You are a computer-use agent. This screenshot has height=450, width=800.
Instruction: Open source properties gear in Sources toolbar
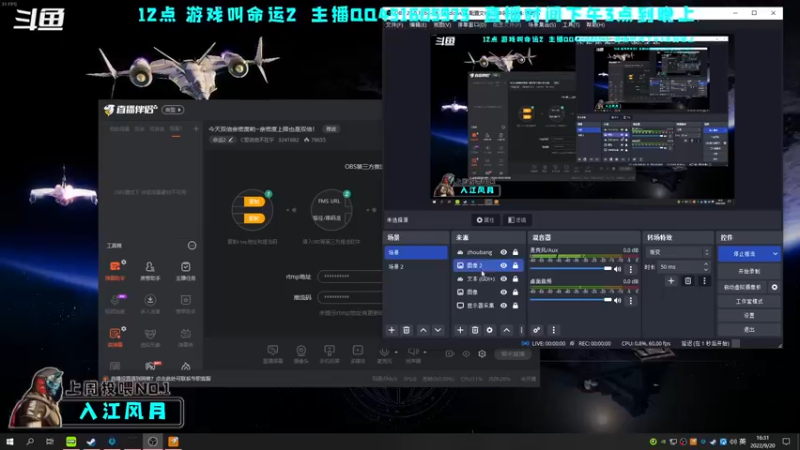pos(489,330)
